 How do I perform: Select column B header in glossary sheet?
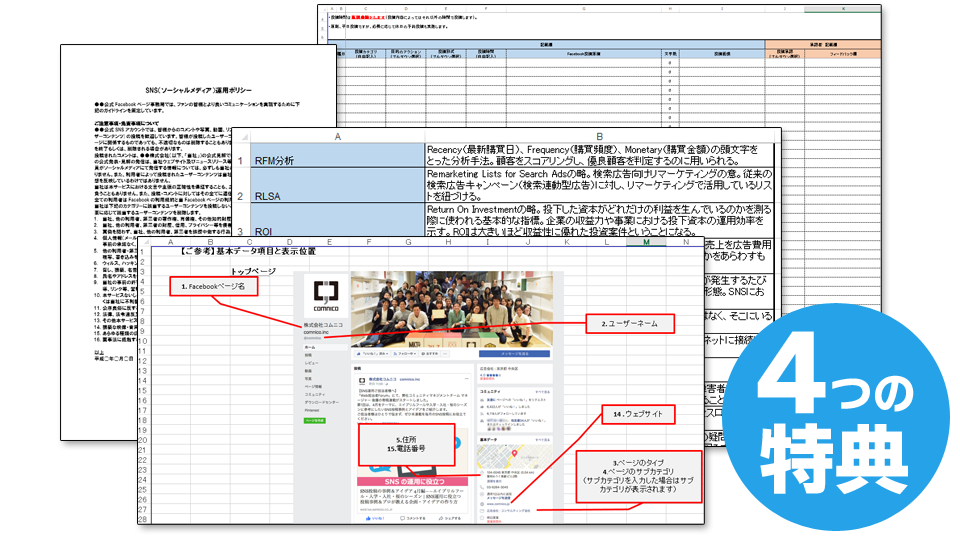click(599, 137)
